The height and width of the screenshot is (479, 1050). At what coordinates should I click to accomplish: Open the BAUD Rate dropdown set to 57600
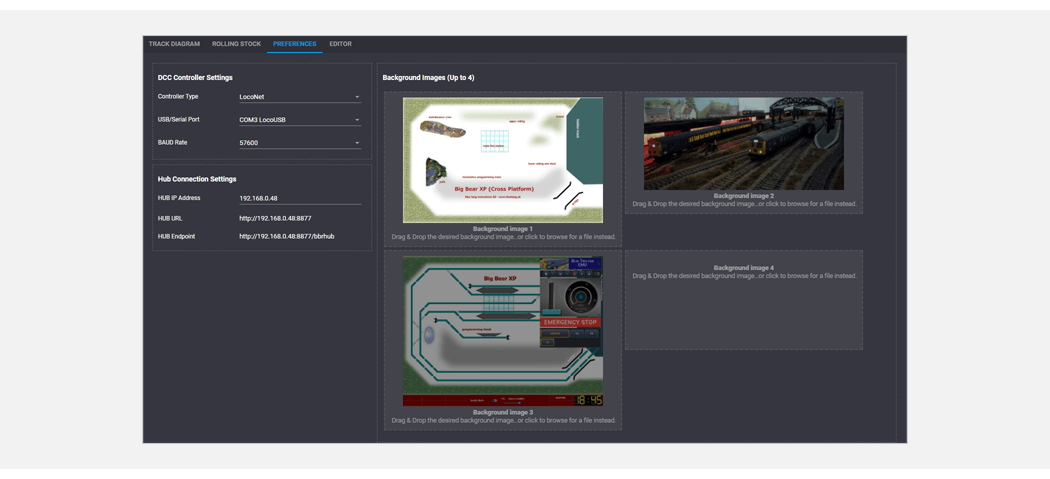[x=299, y=143]
